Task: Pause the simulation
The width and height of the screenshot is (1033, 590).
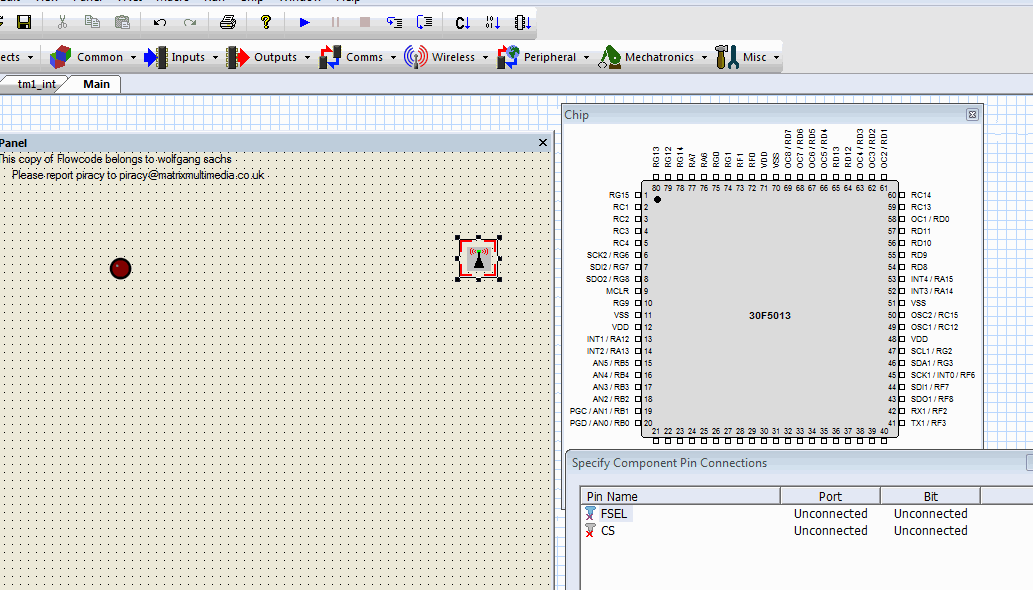Action: [x=335, y=22]
